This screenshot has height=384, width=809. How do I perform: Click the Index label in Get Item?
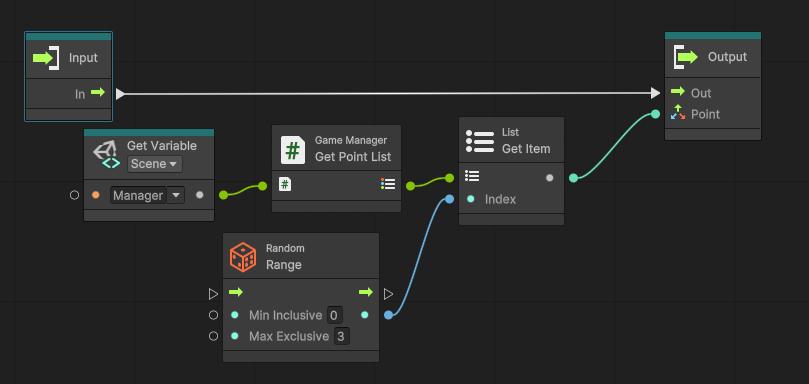pyautogui.click(x=500, y=199)
